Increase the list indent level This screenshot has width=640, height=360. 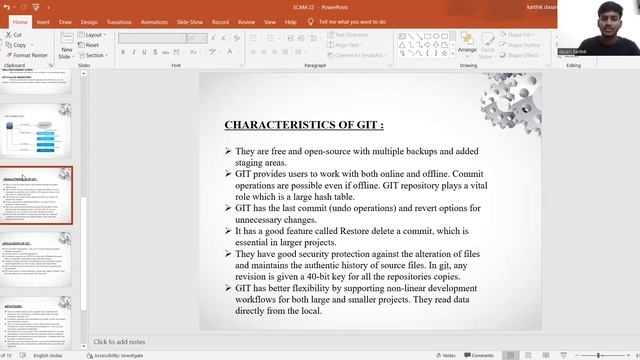pos(301,38)
